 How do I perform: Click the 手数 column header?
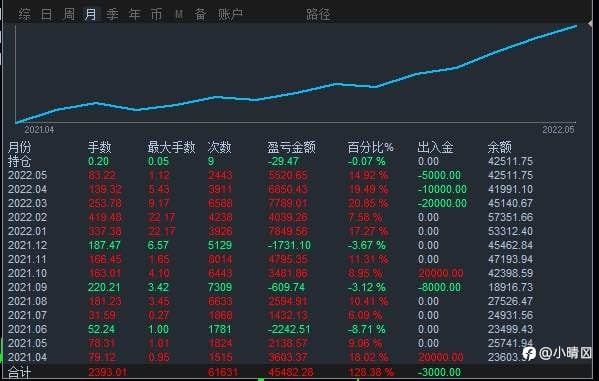coord(99,147)
